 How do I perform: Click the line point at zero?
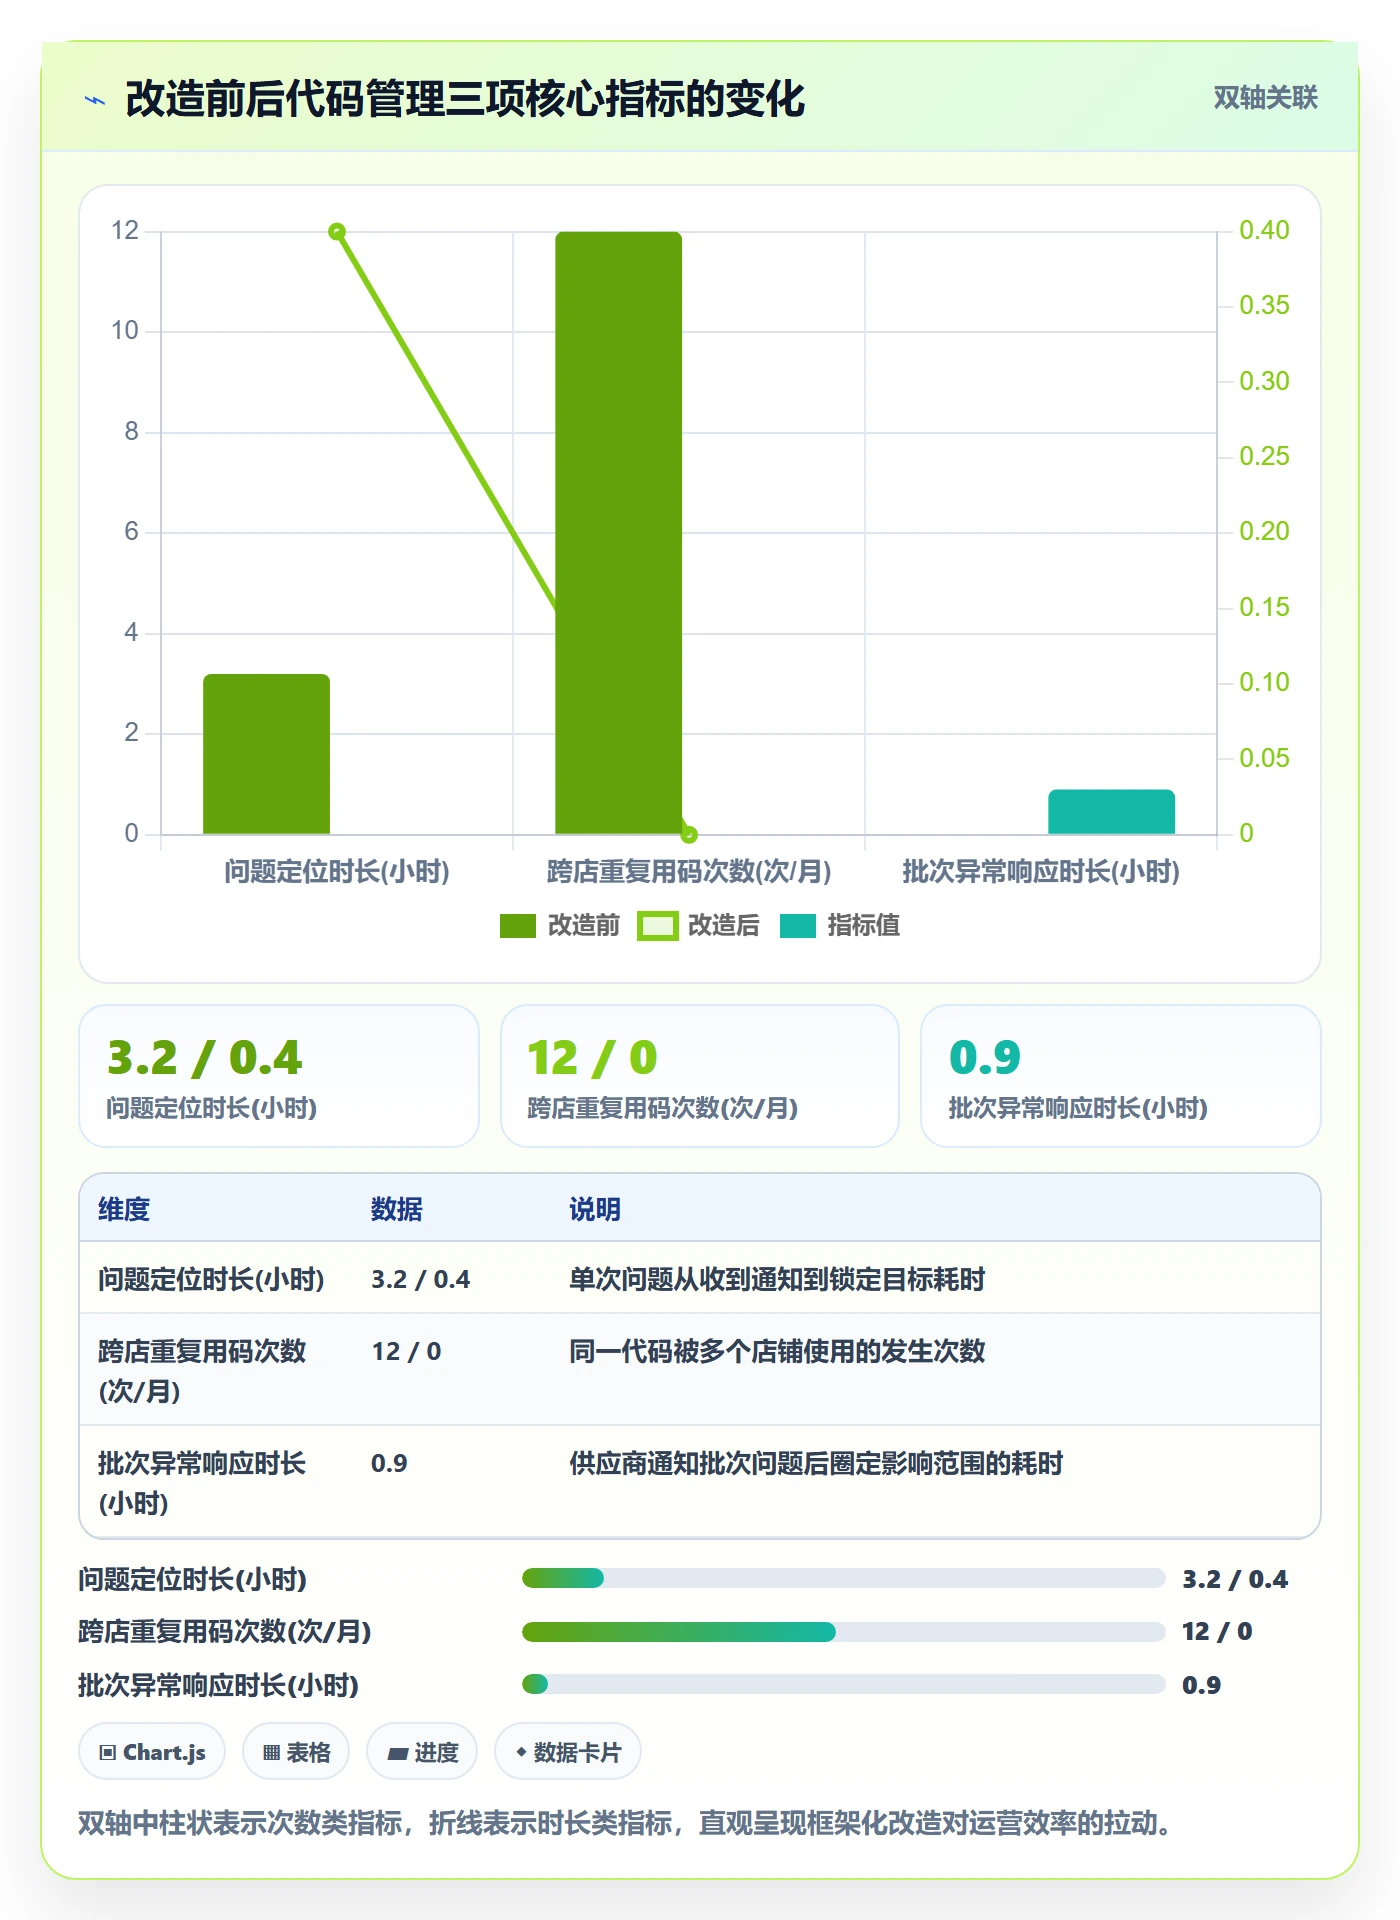tap(689, 834)
